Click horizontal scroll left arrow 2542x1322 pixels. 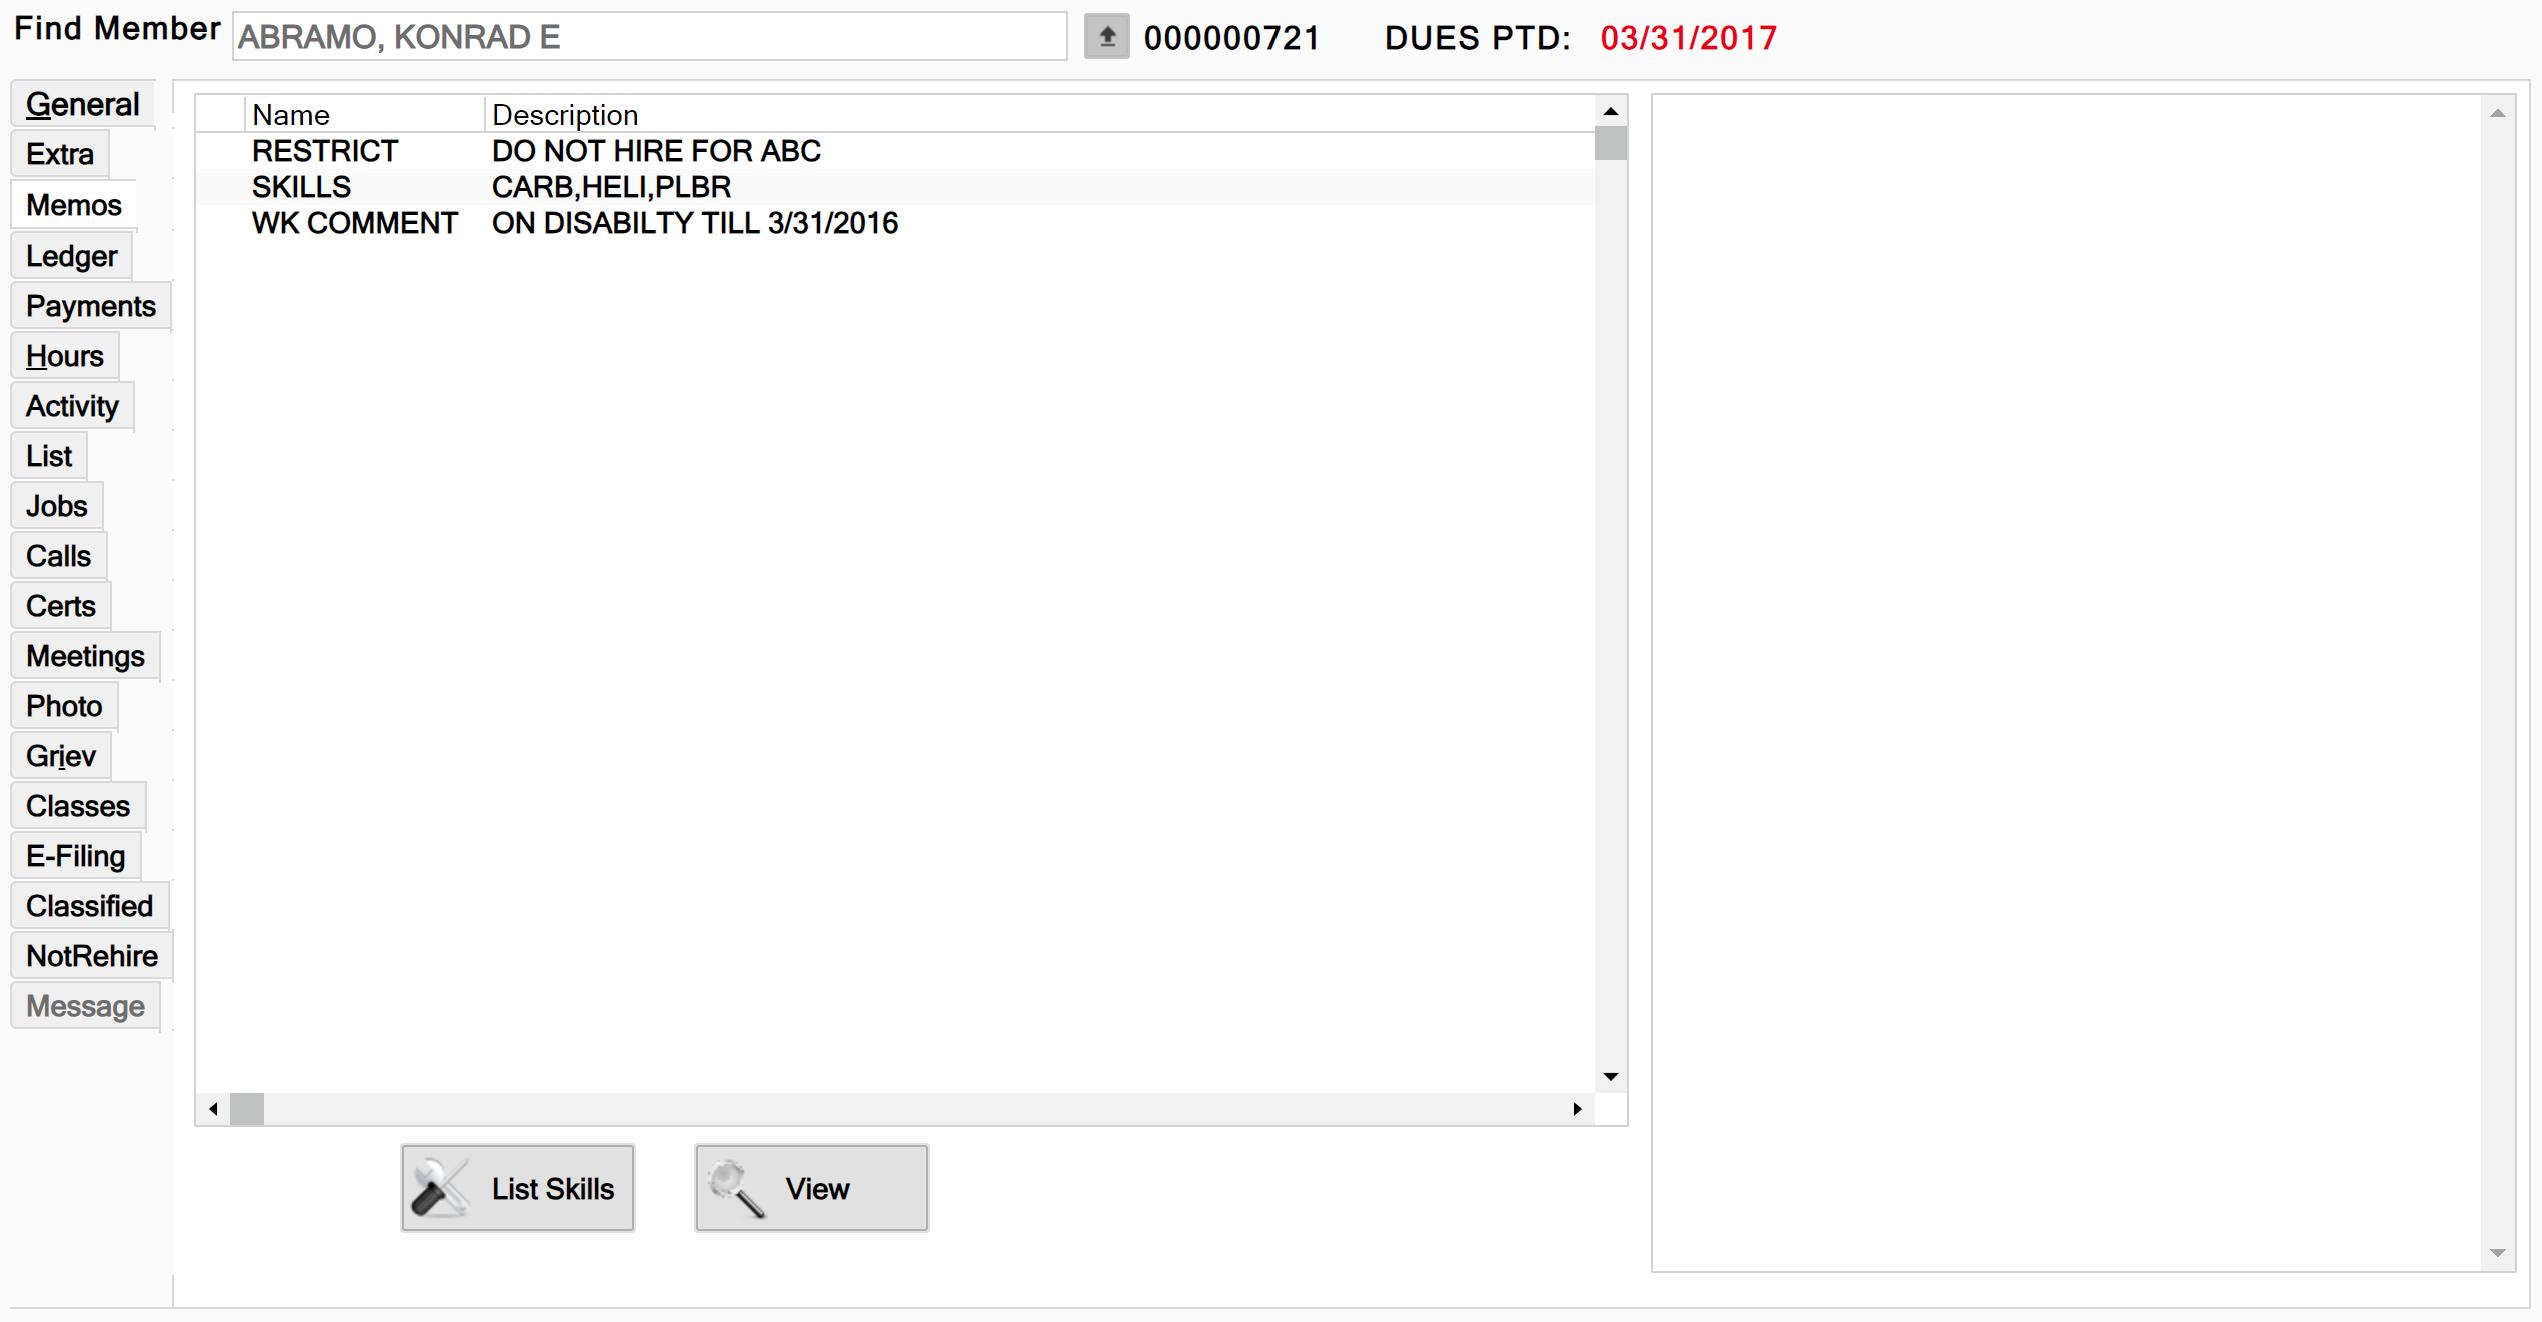click(x=213, y=1108)
